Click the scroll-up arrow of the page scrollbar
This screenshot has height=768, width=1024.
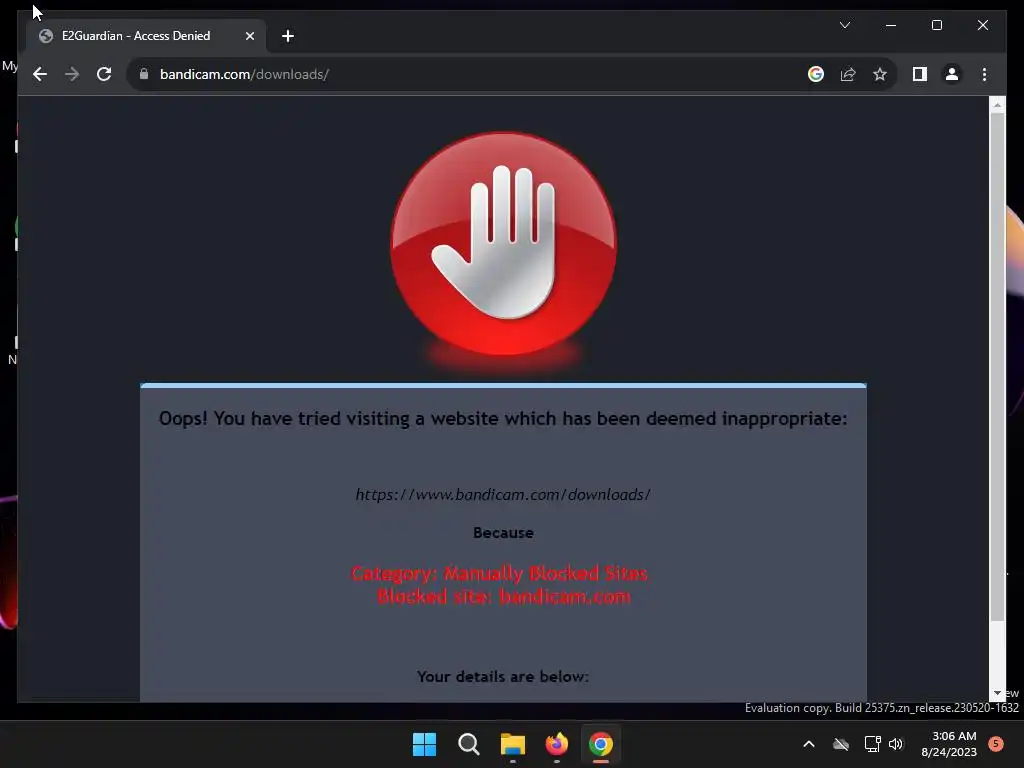(997, 104)
